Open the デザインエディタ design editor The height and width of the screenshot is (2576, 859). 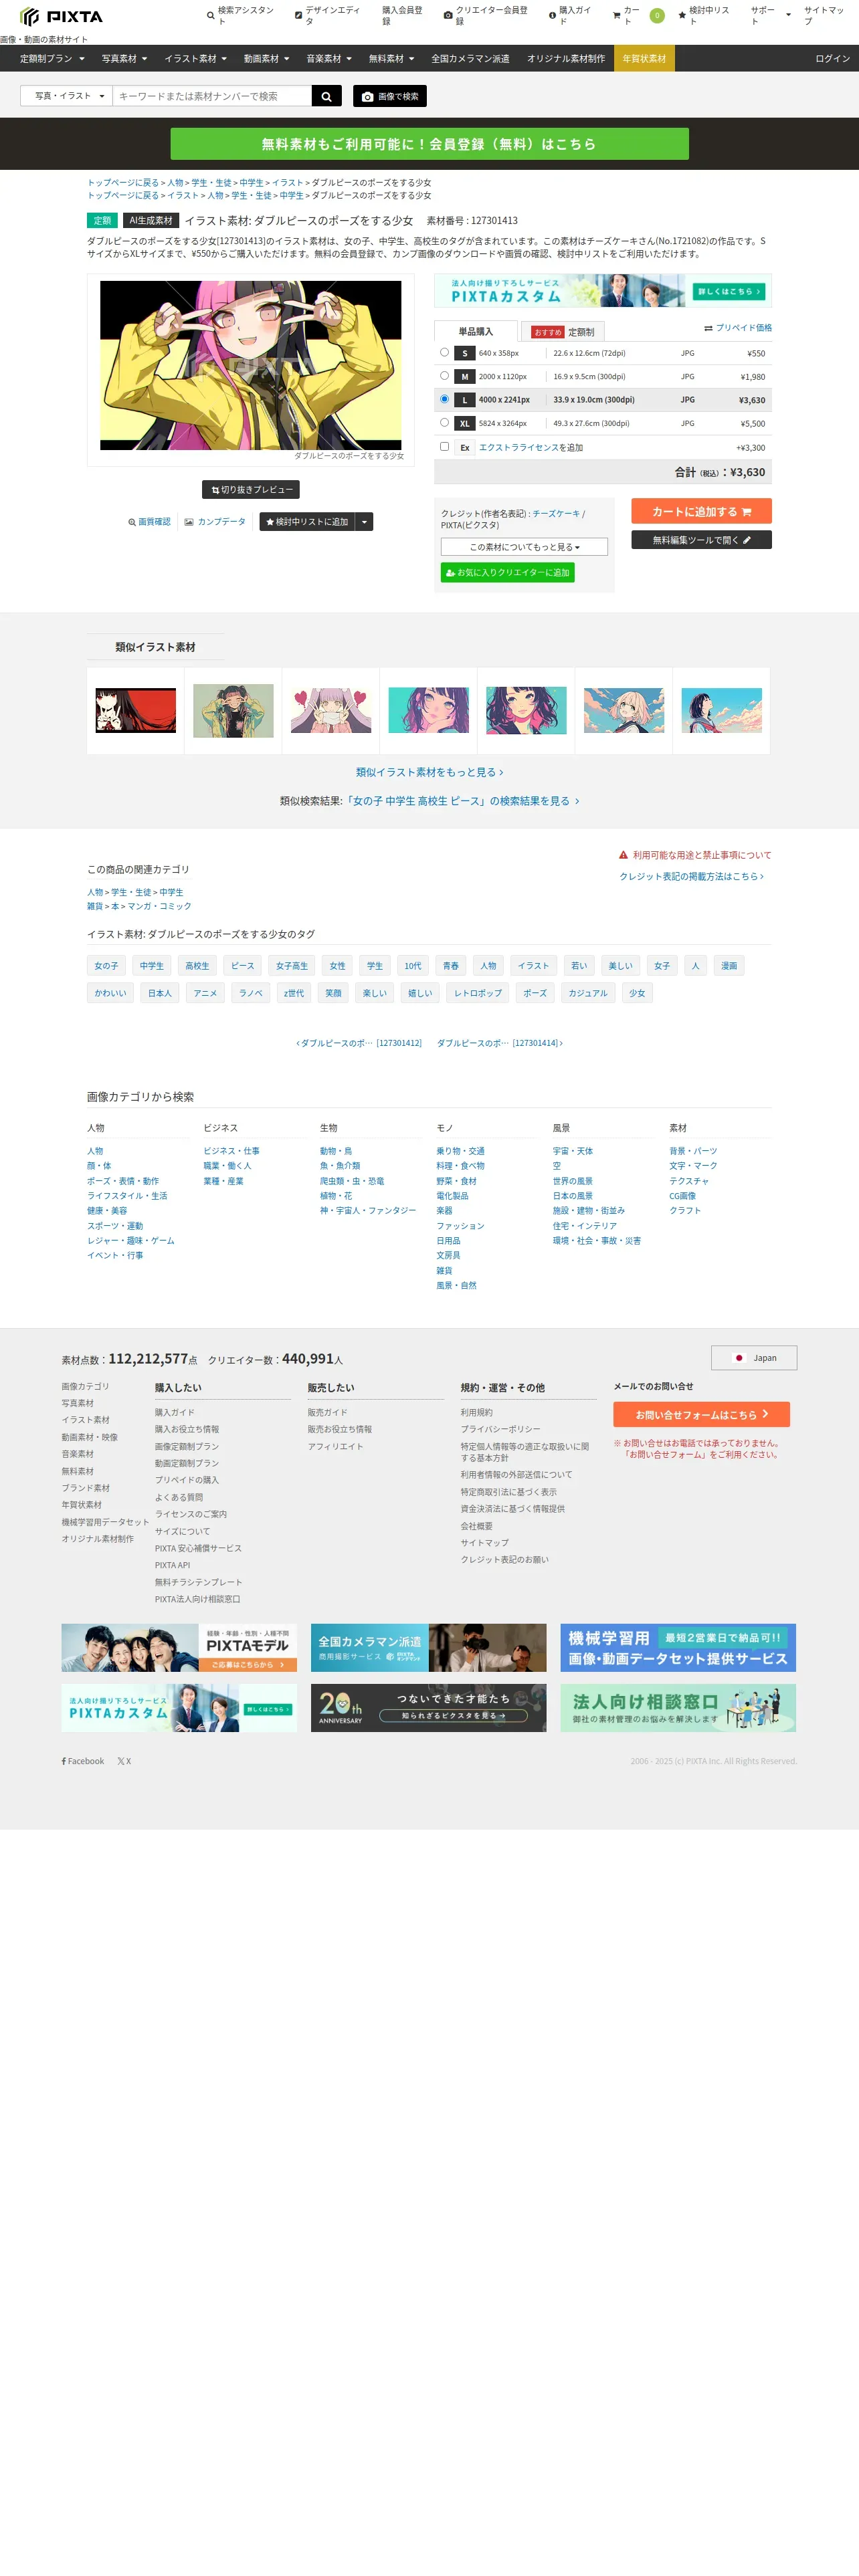click(x=328, y=15)
